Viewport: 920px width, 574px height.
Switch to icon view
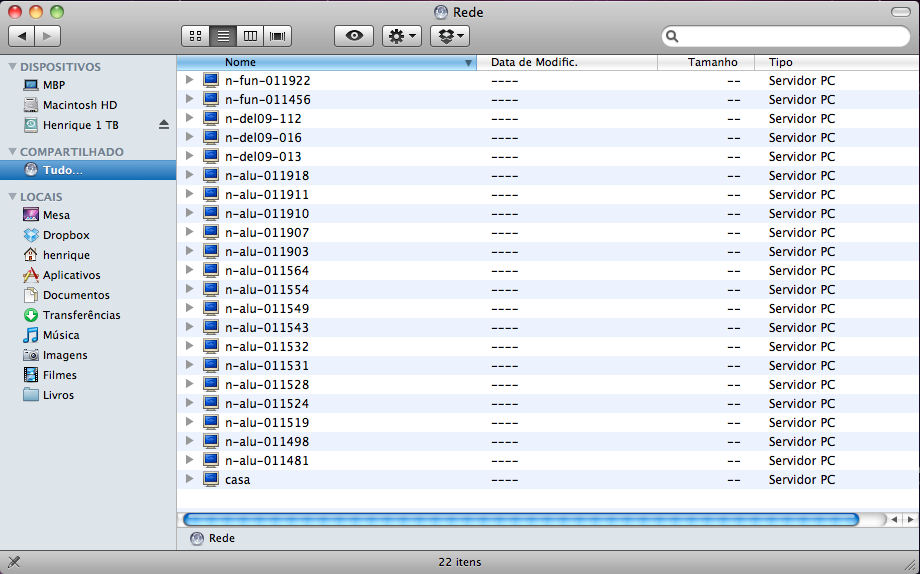pos(195,36)
